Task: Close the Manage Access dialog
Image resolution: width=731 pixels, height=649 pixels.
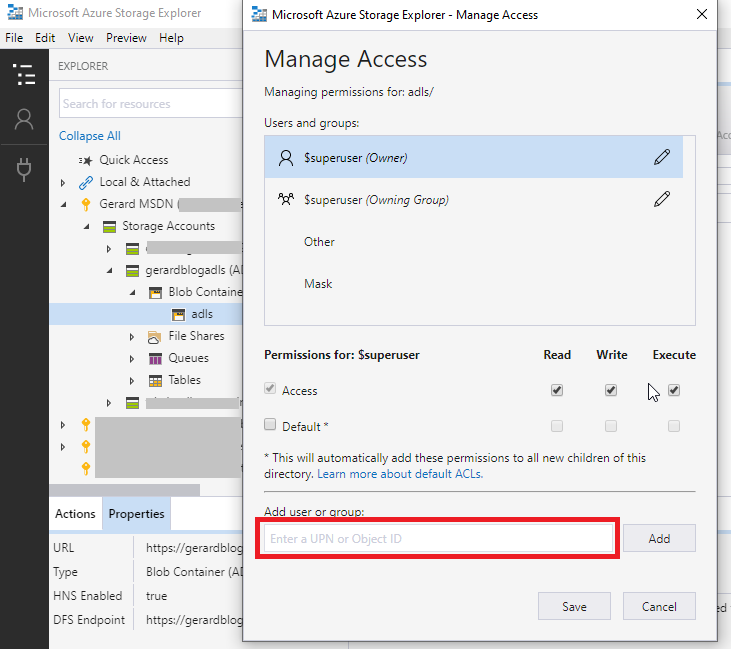Action: pos(702,14)
